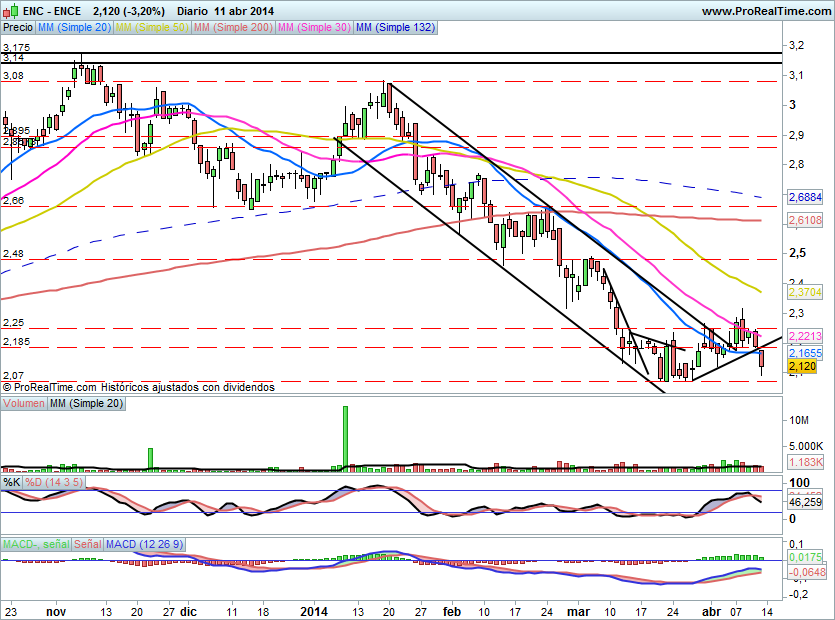
Task: Open the MACD (12 26 9) label
Action: (142, 543)
